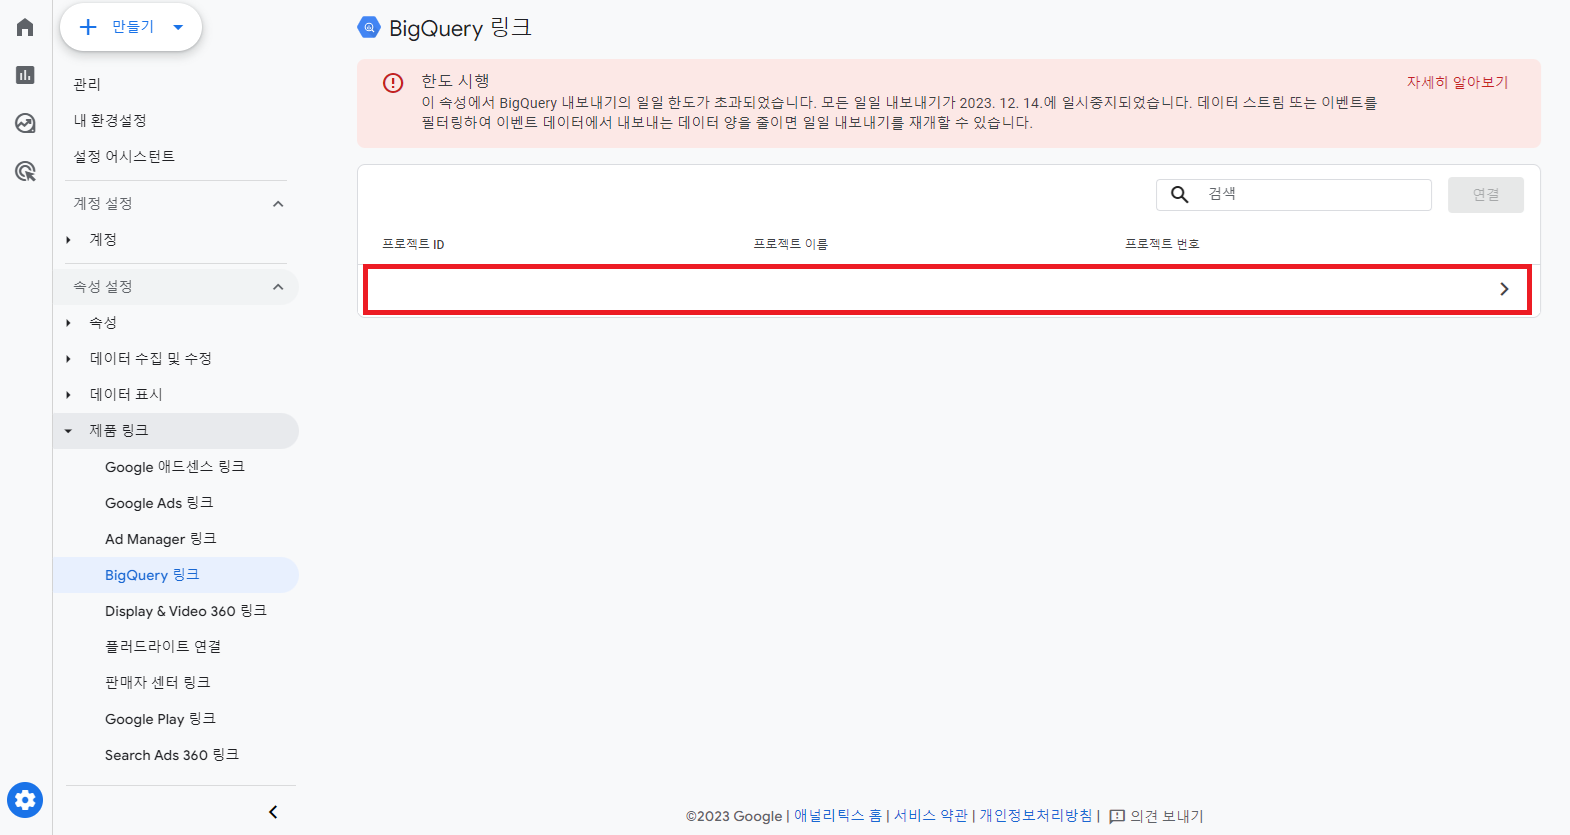Click the 연결 button

1486,195
